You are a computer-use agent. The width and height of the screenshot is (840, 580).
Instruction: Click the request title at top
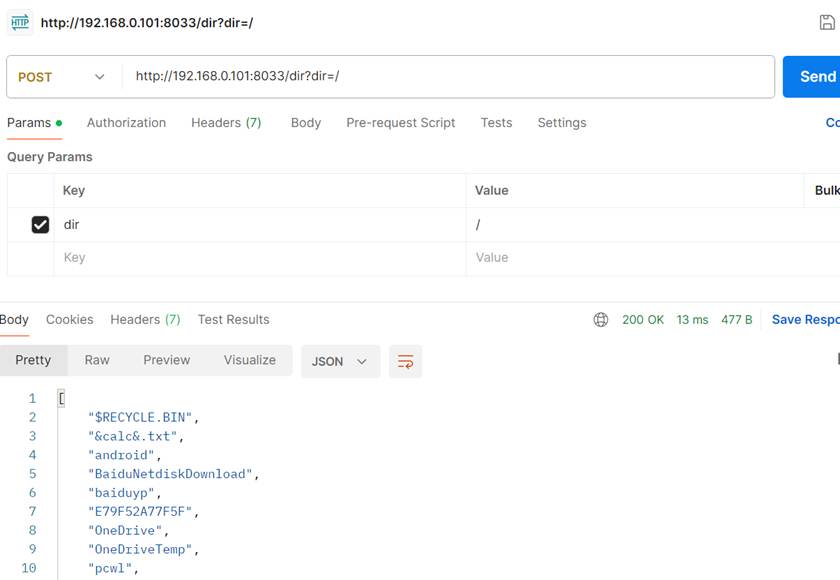147,23
